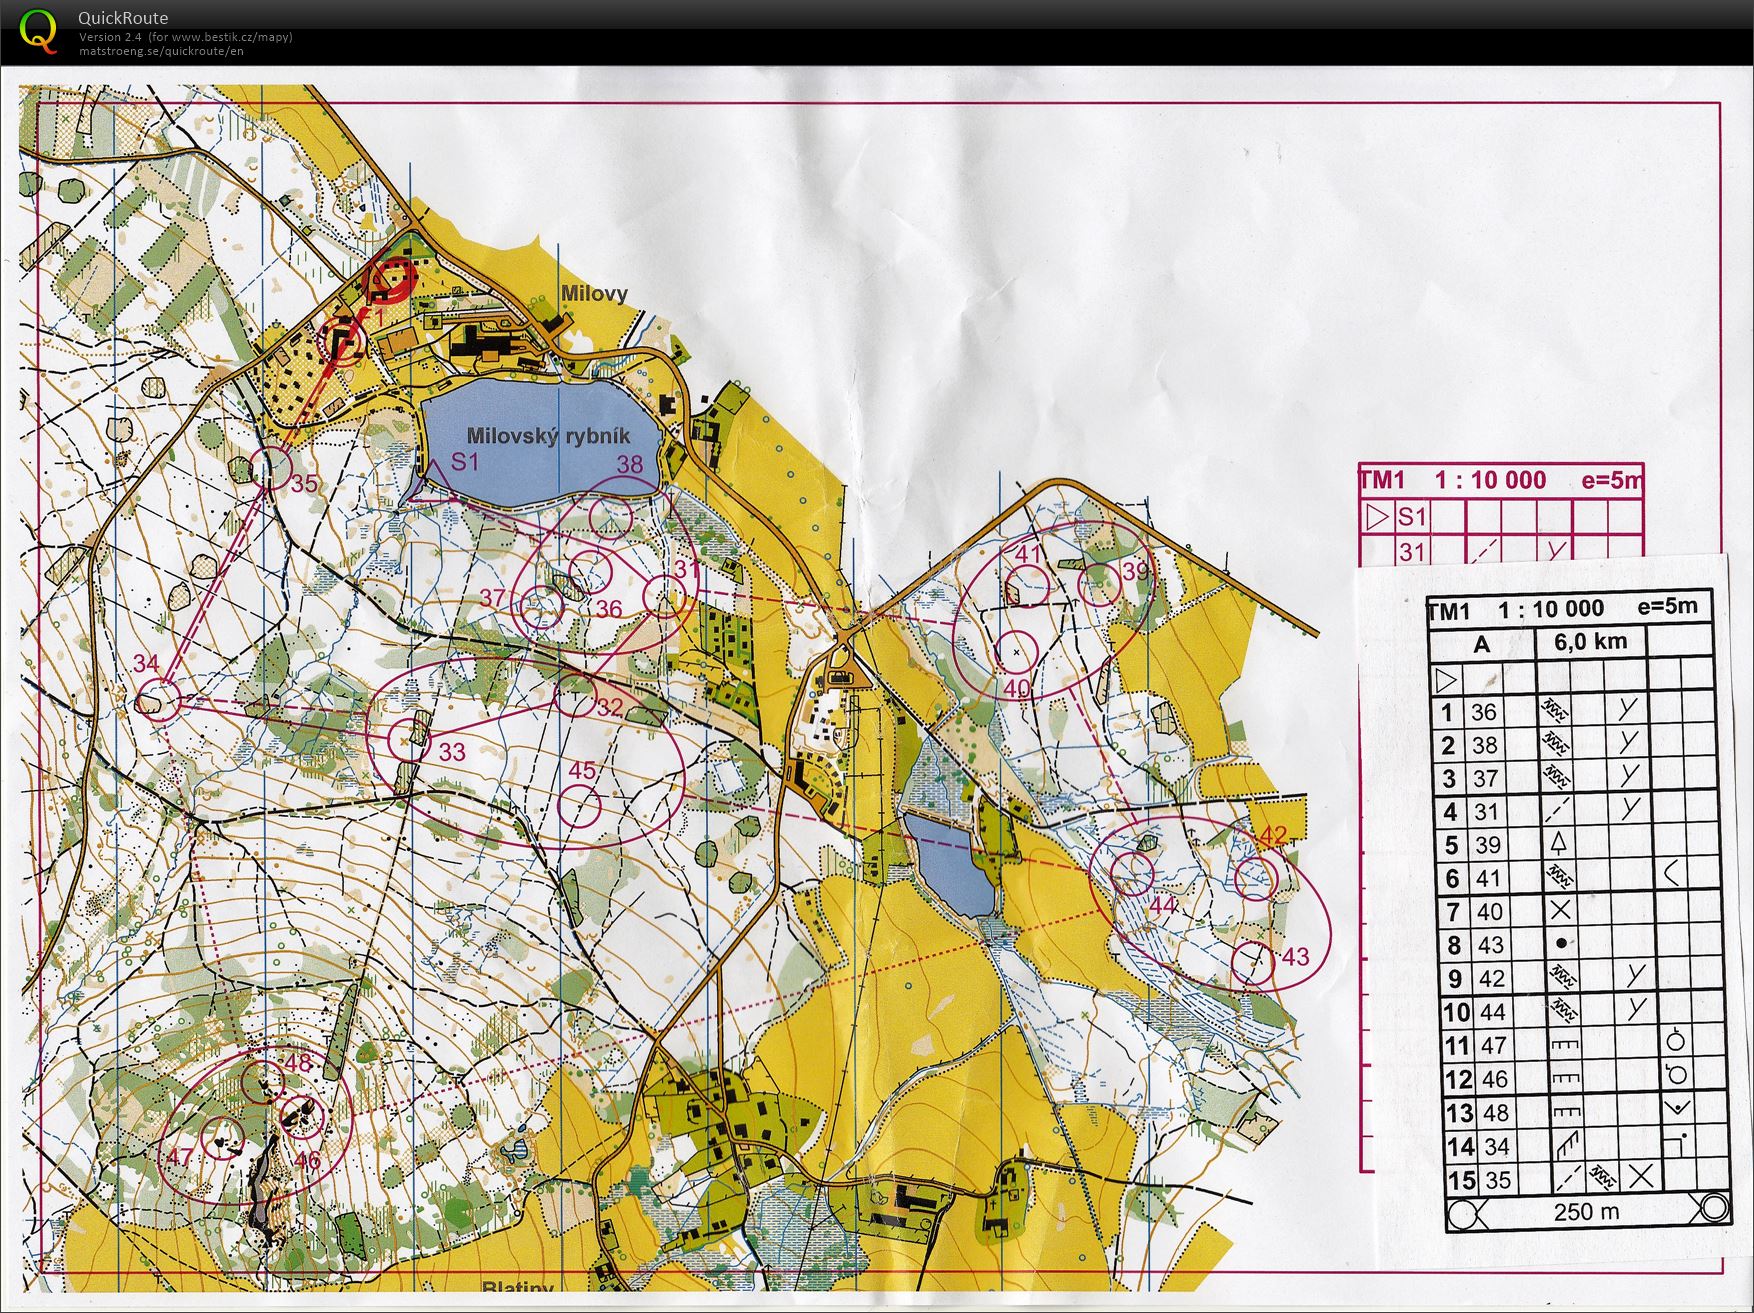The image size is (1754, 1313).
Task: Click the Milovský rybník lake label
Action: tap(549, 435)
